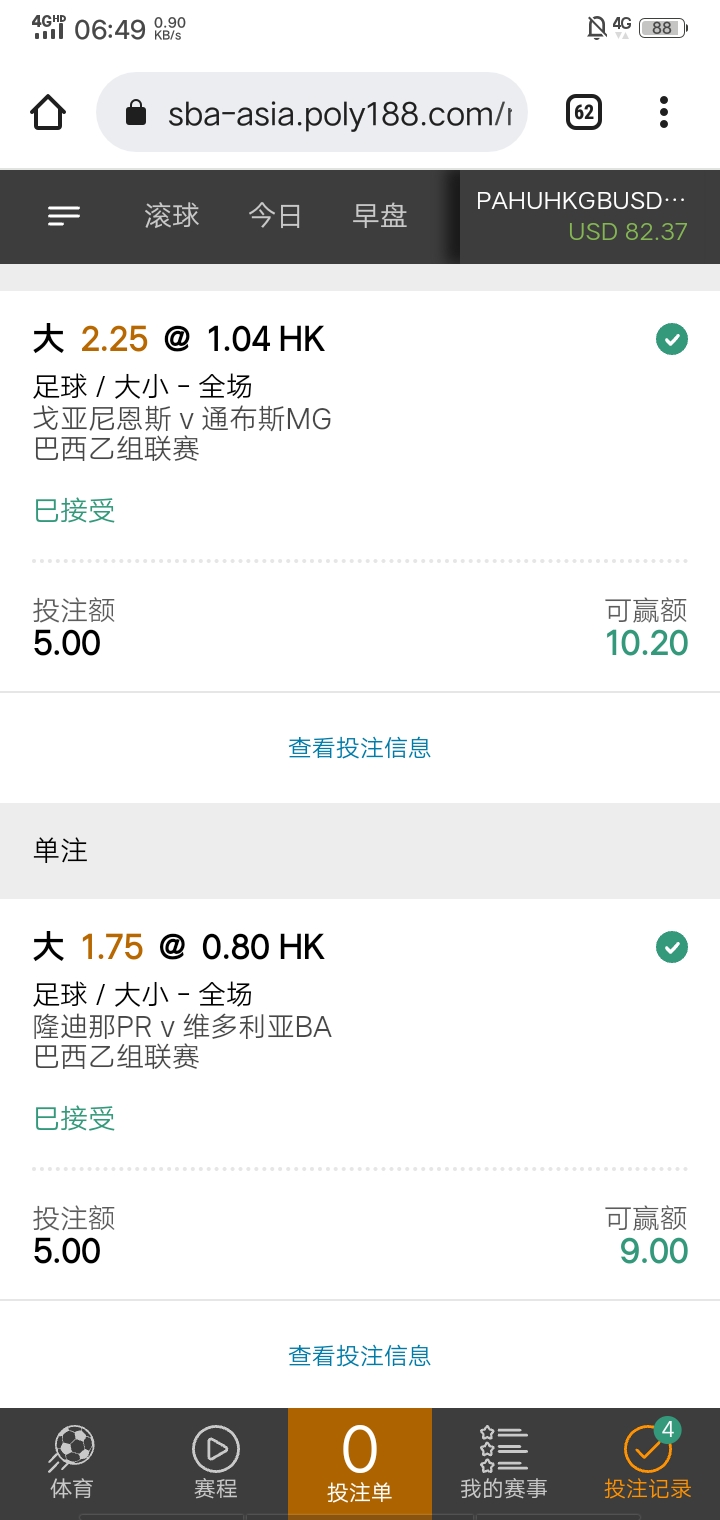Tap the 体育 soccer ball icon
Screen dimensions: 720x1520
[x=71, y=1449]
